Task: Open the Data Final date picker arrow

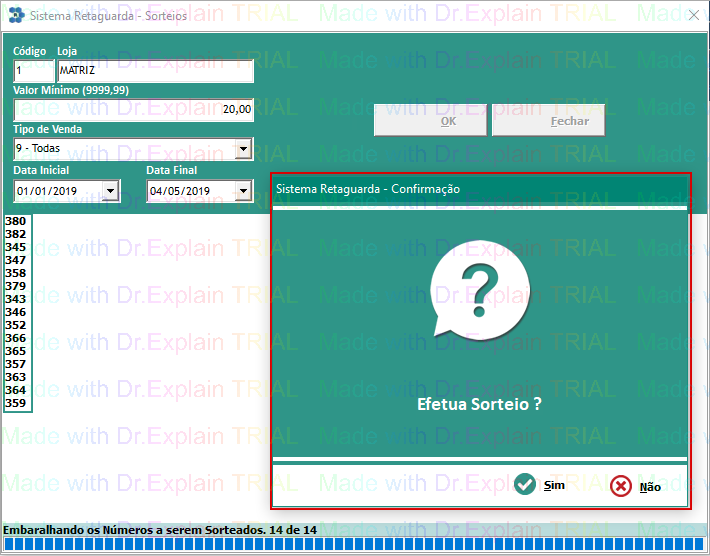Action: tap(242, 191)
